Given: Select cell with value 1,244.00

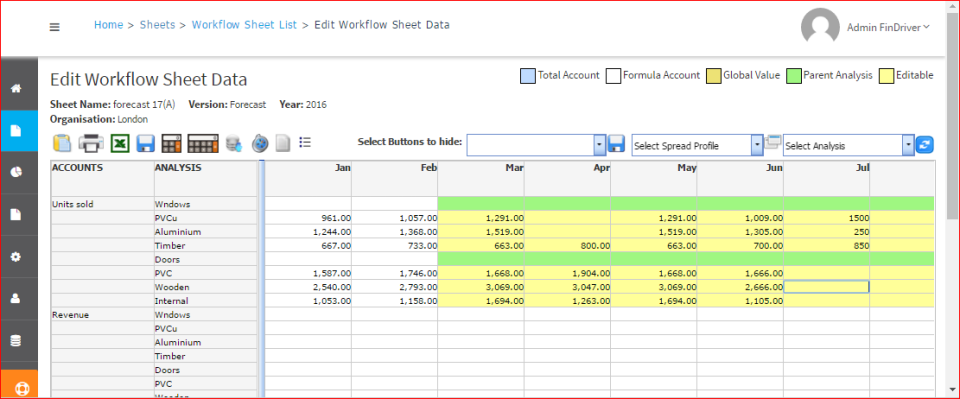Looking at the screenshot, I should click(x=309, y=232).
